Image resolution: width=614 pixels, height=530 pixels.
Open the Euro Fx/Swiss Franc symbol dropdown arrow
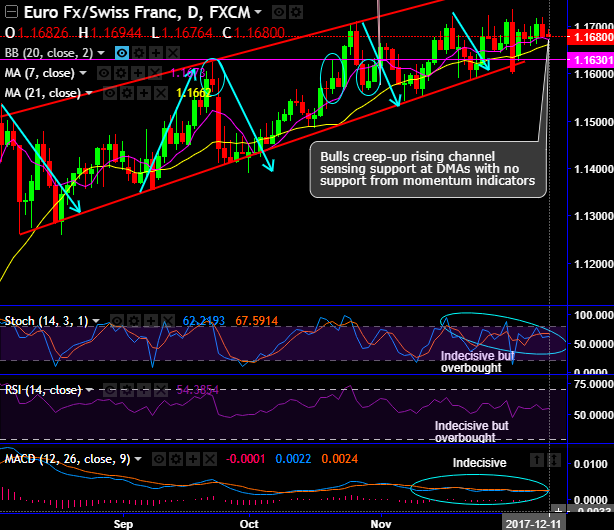click(x=258, y=12)
